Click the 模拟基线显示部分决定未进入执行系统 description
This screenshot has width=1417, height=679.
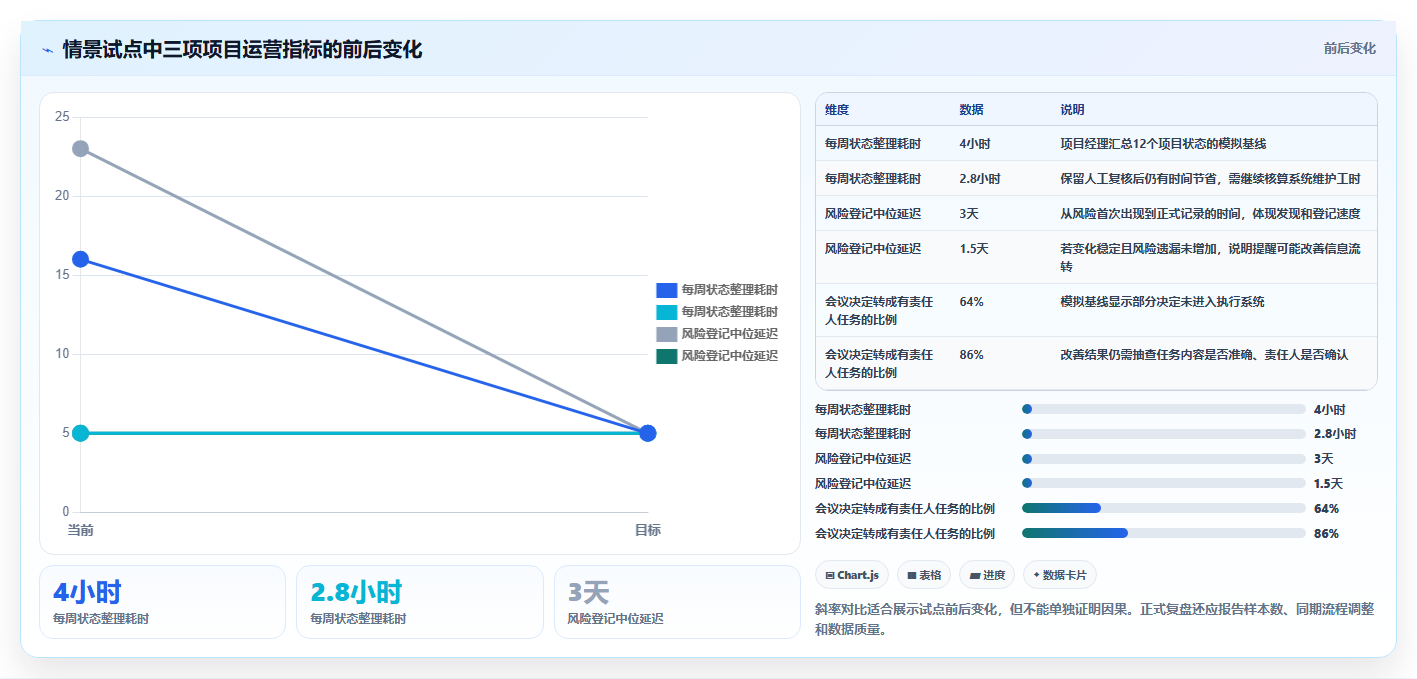click(1162, 302)
